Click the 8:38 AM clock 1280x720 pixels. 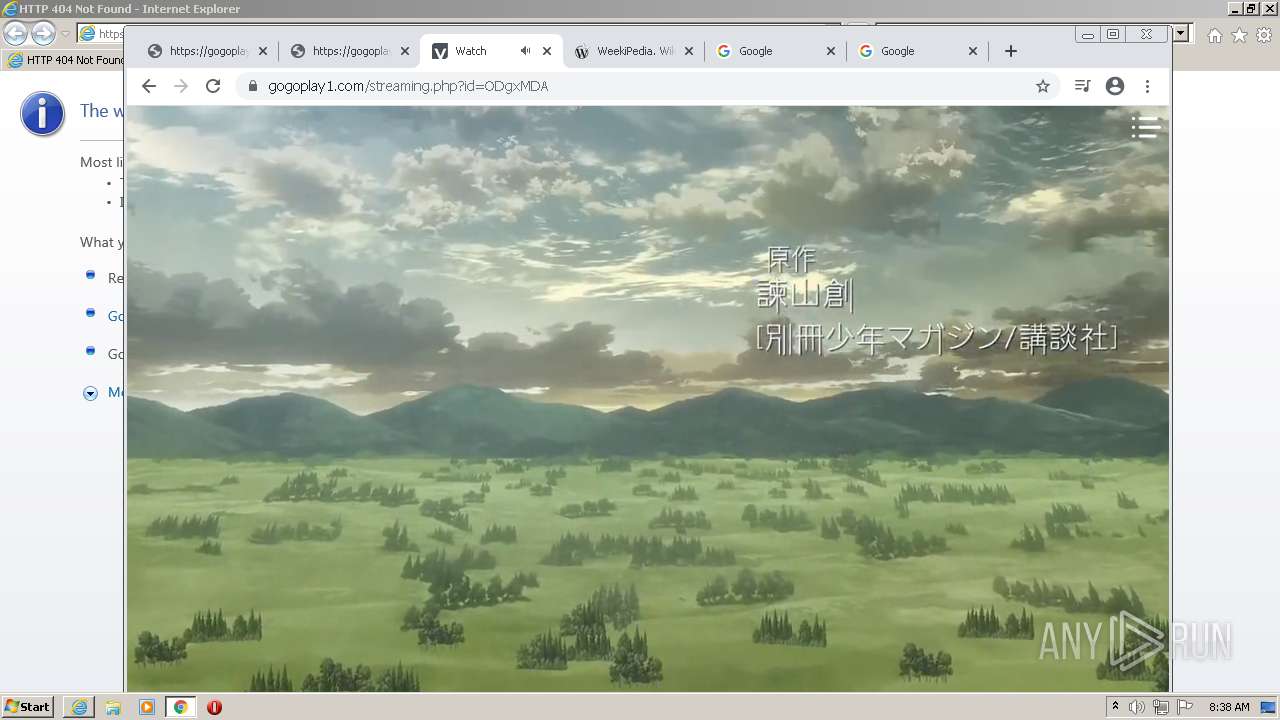(x=1229, y=707)
